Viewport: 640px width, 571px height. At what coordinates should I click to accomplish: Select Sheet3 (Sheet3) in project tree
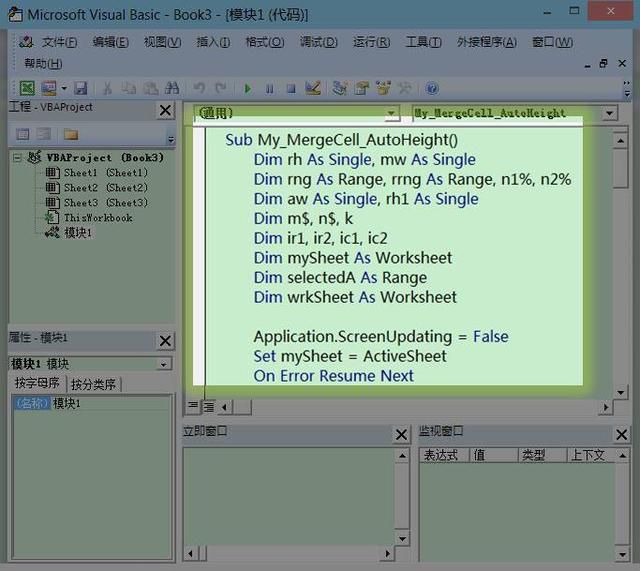[106, 202]
